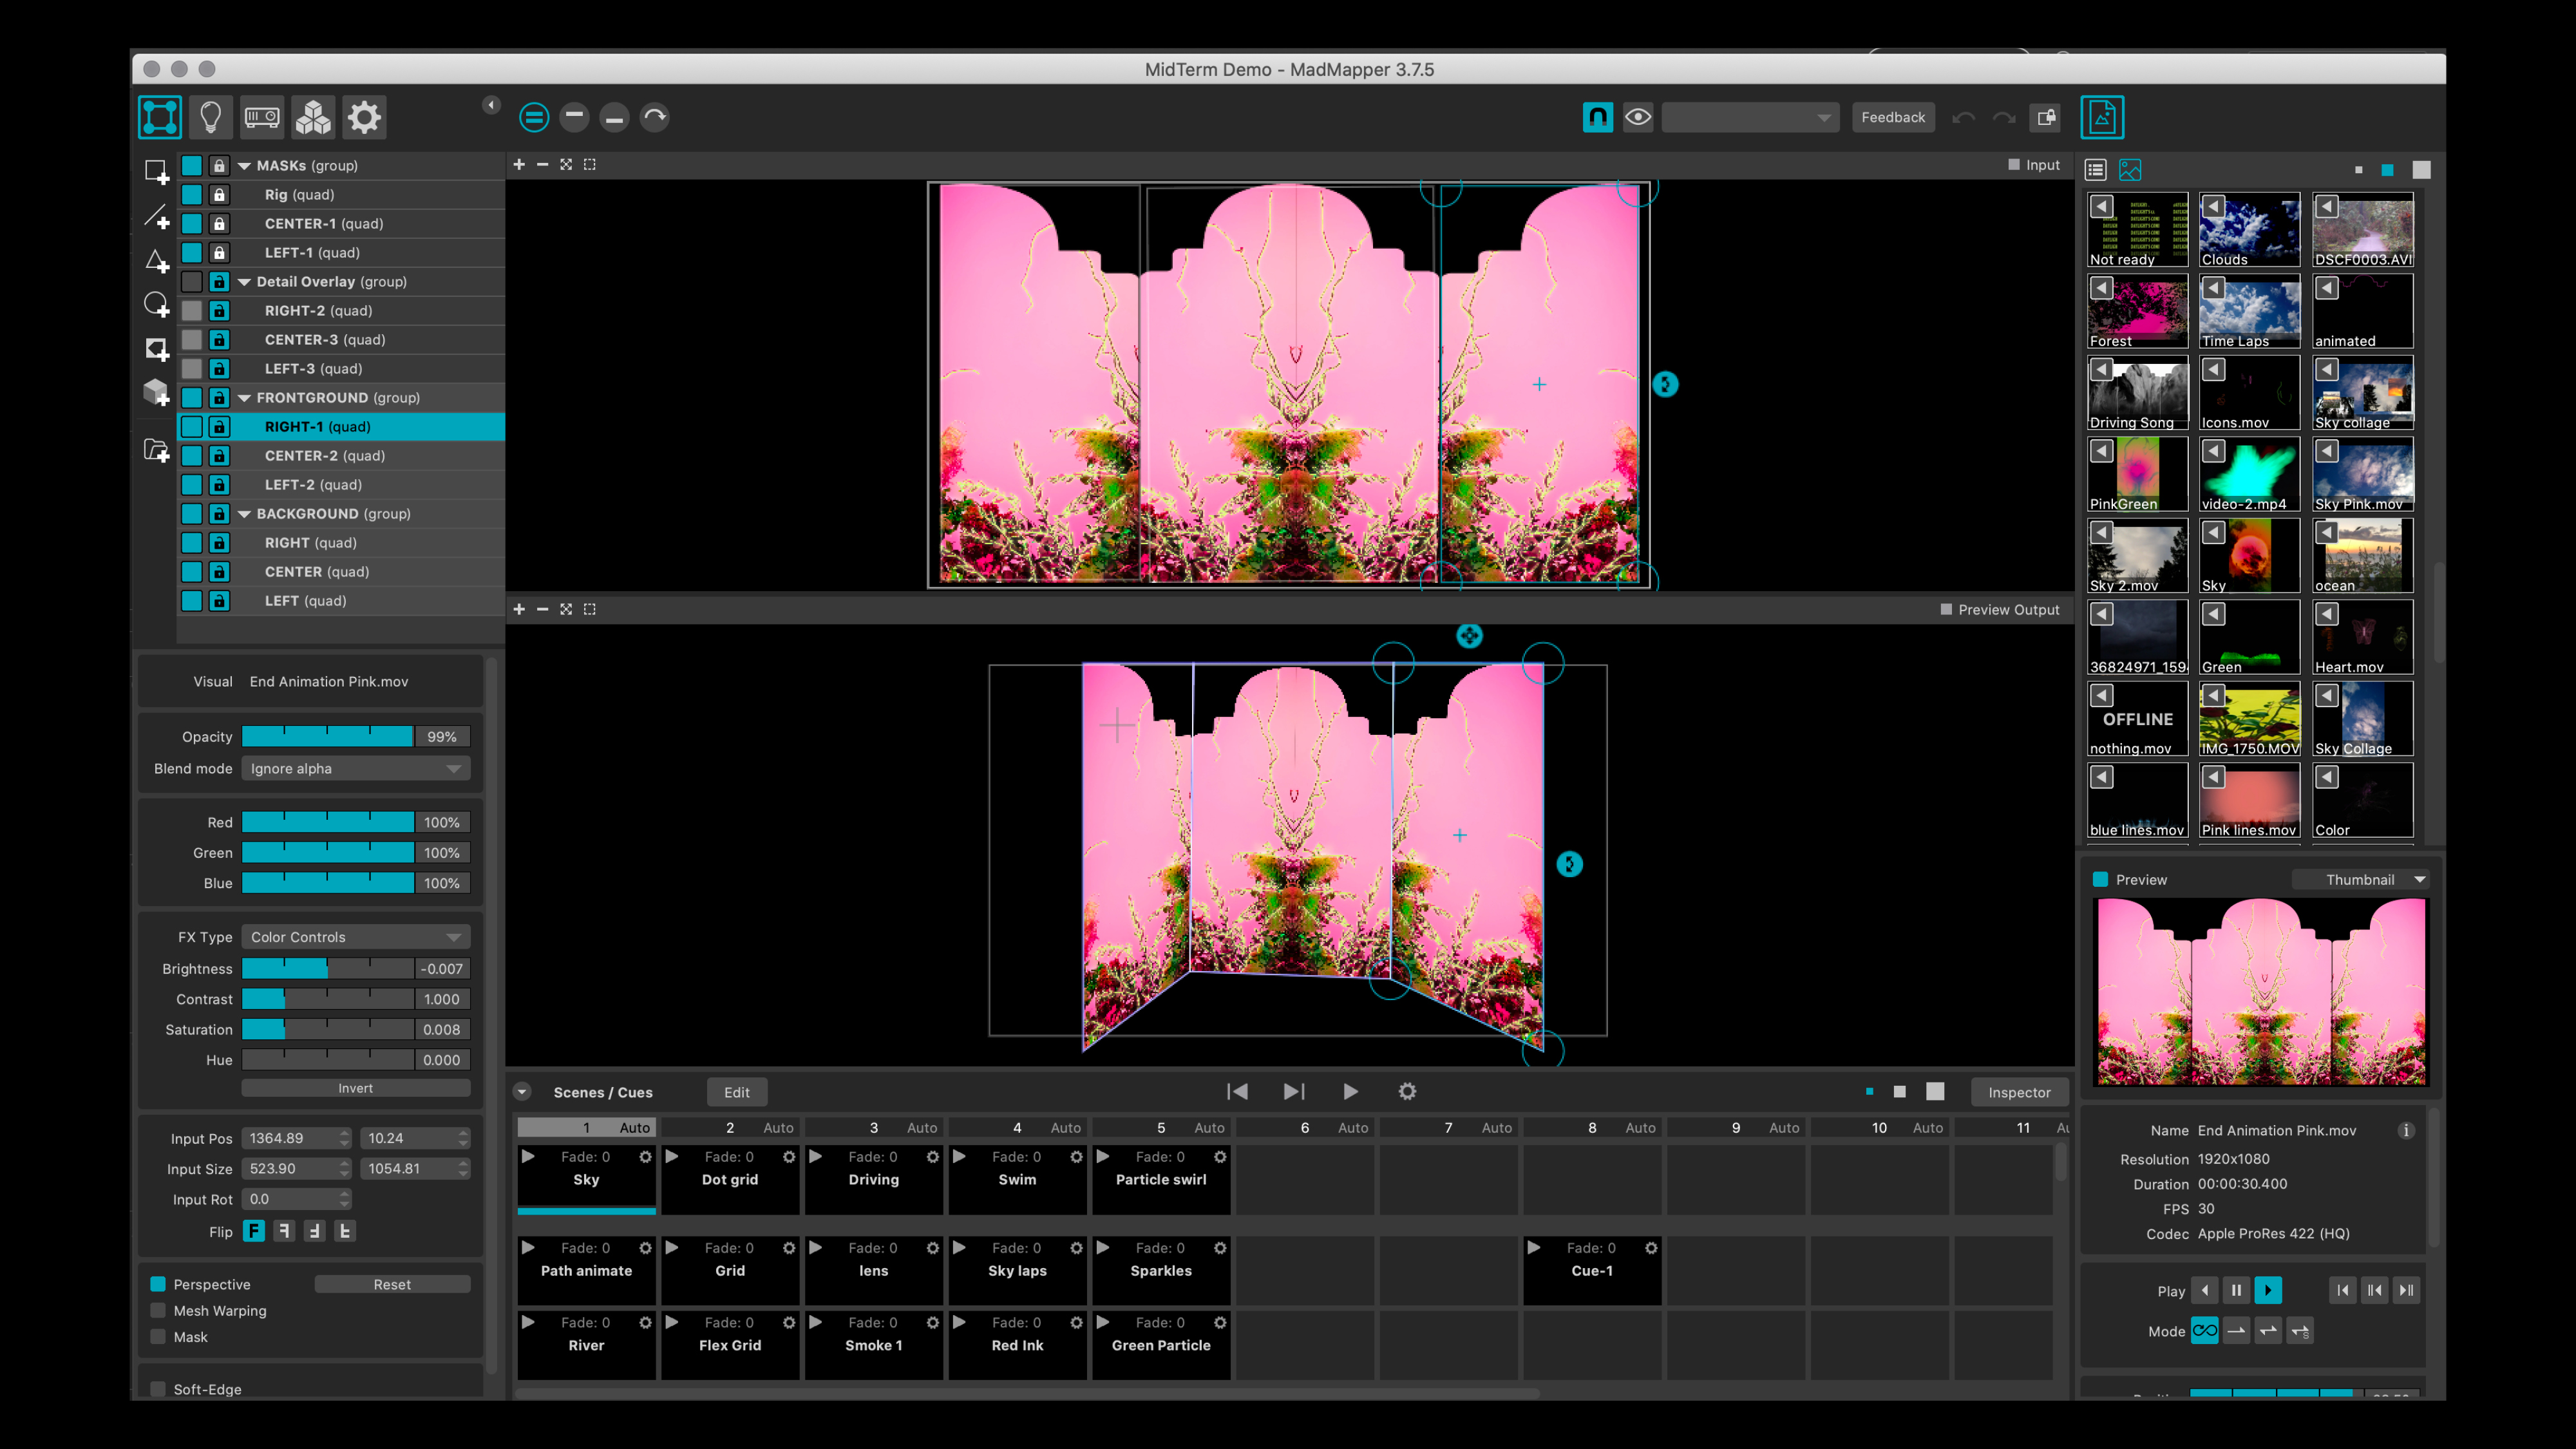
Task: Open cue settings gear in transport bar
Action: [1407, 1091]
